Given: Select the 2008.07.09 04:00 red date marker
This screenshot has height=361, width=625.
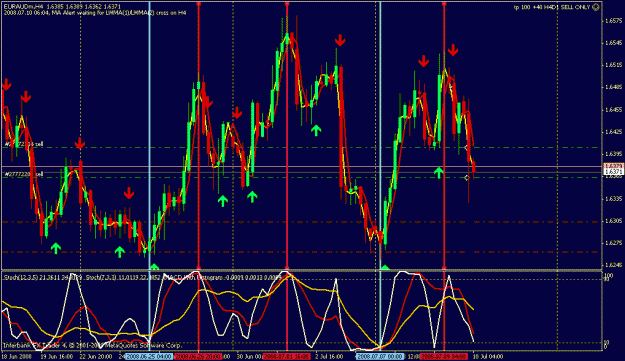Looking at the screenshot, I should point(444,356).
